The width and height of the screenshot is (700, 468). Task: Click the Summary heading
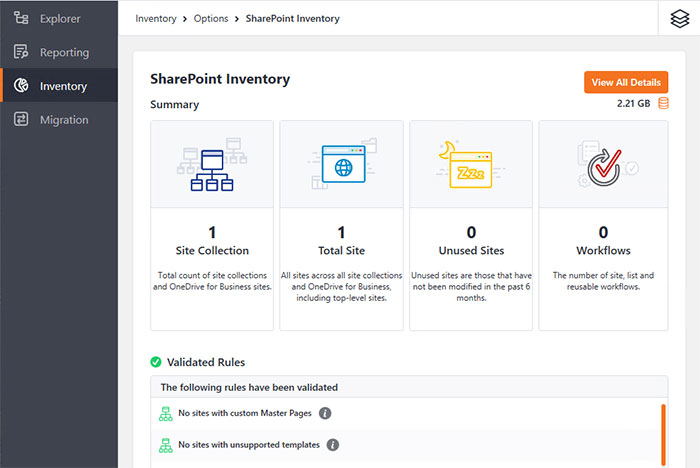point(175,104)
